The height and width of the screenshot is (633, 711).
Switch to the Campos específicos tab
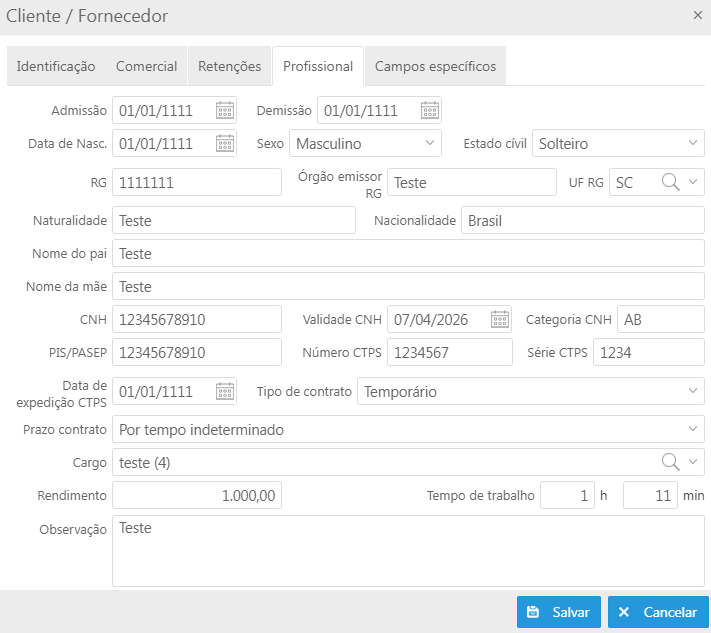[435, 66]
